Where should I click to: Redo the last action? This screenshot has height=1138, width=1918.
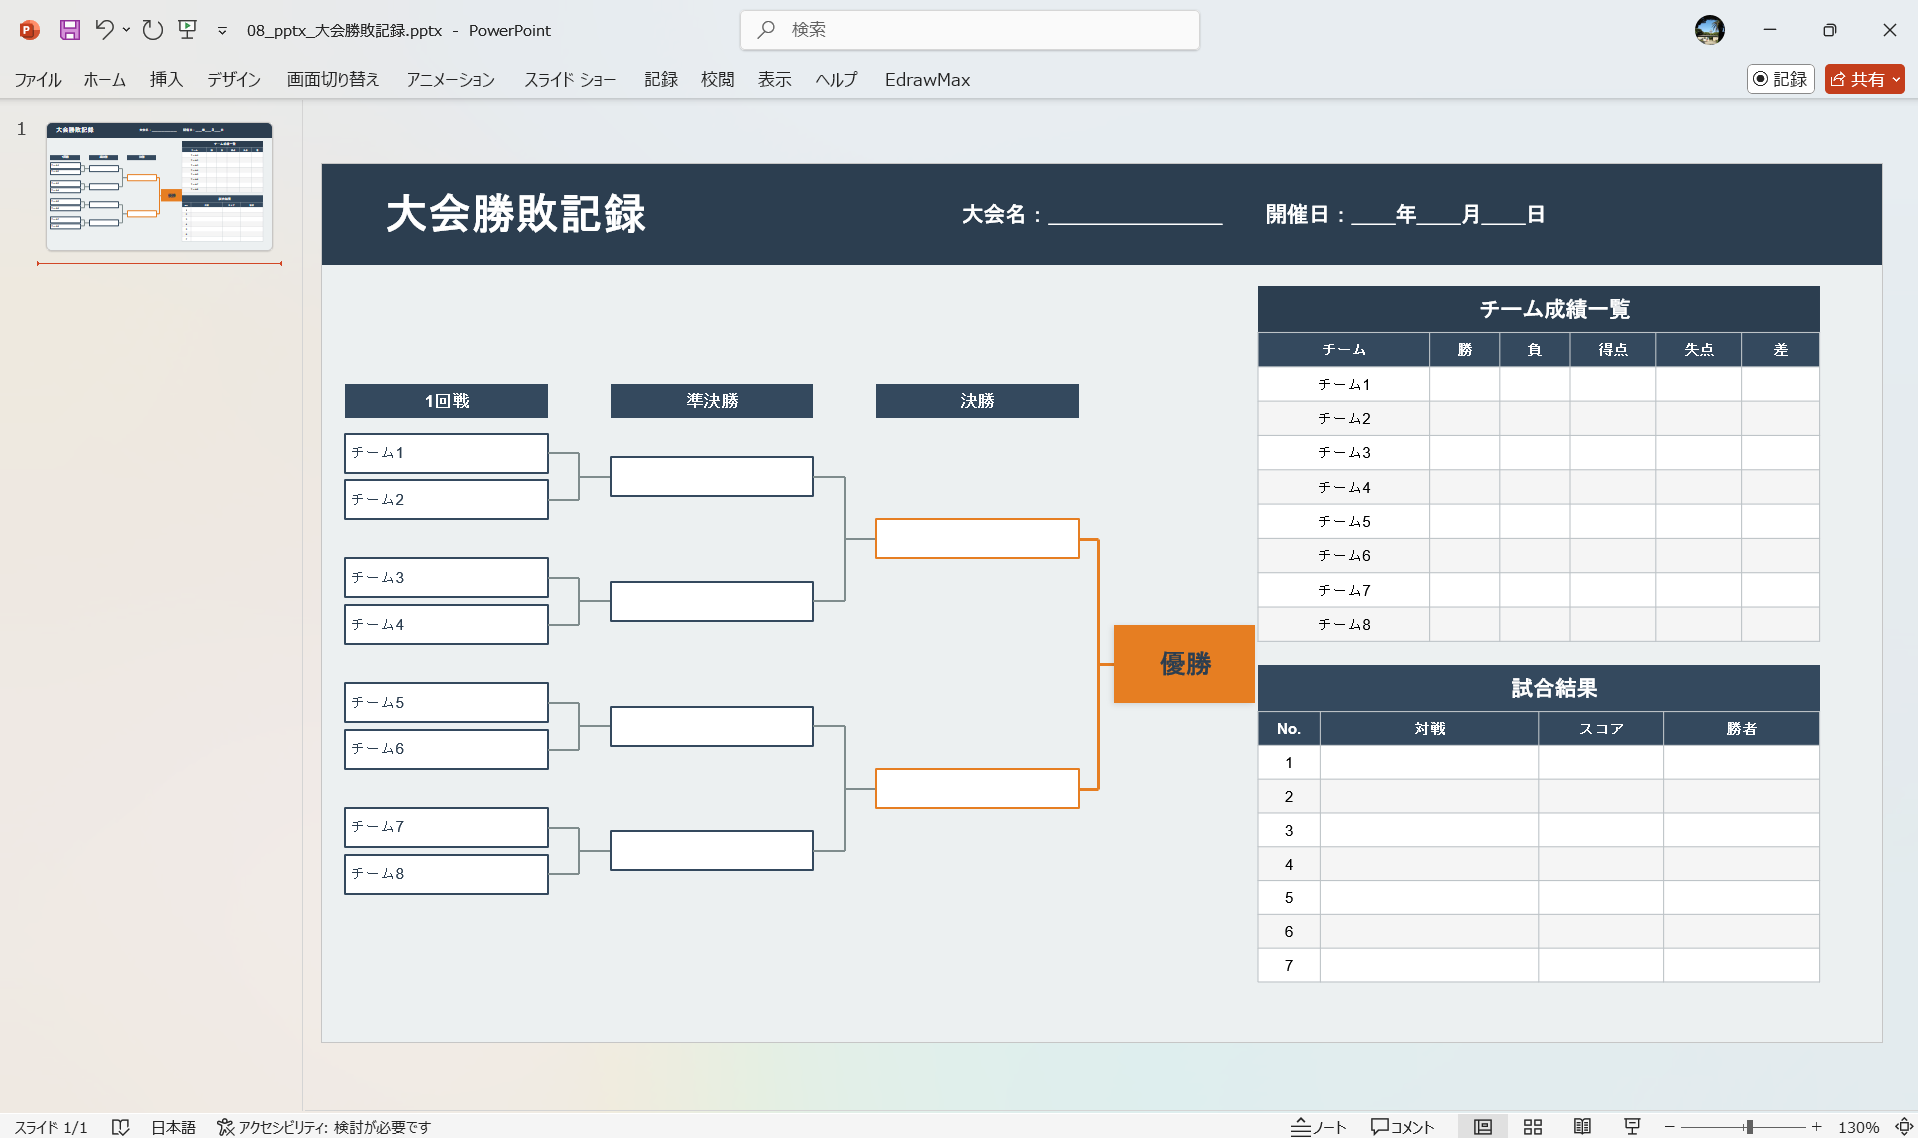pyautogui.click(x=152, y=30)
